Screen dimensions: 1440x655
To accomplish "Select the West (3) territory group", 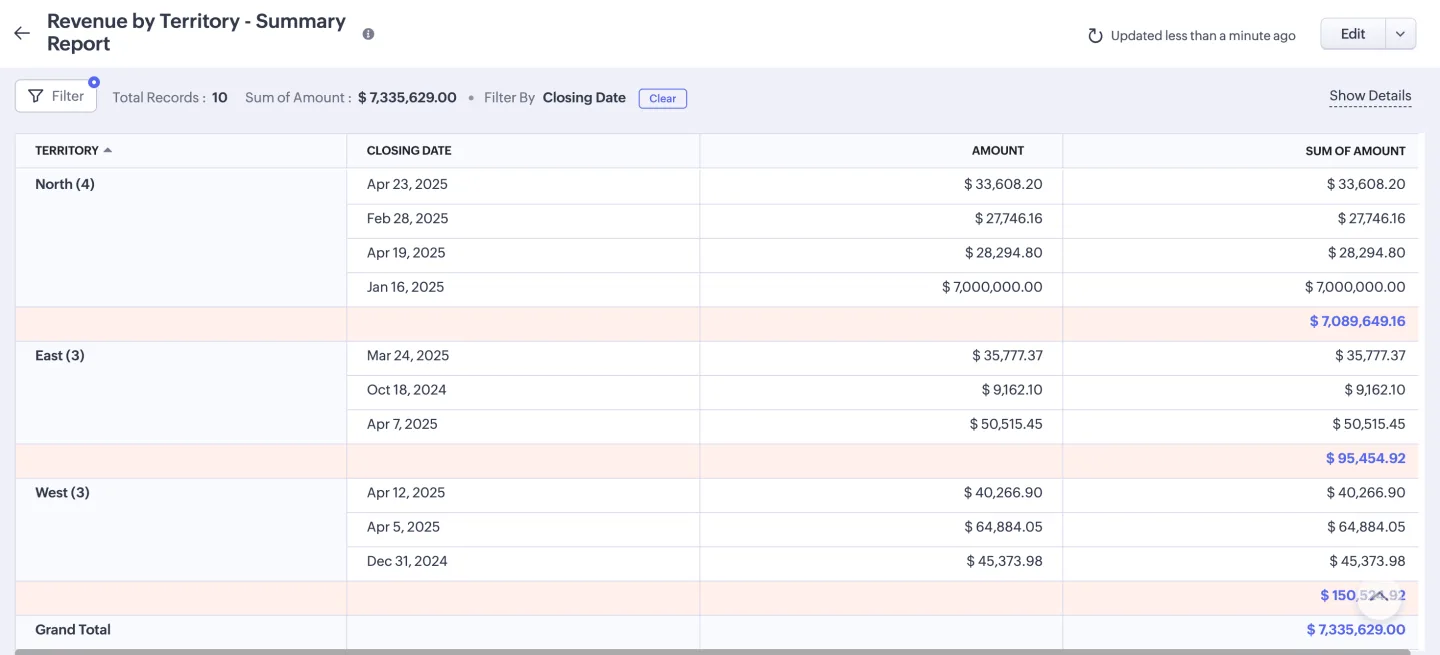I will (x=62, y=493).
